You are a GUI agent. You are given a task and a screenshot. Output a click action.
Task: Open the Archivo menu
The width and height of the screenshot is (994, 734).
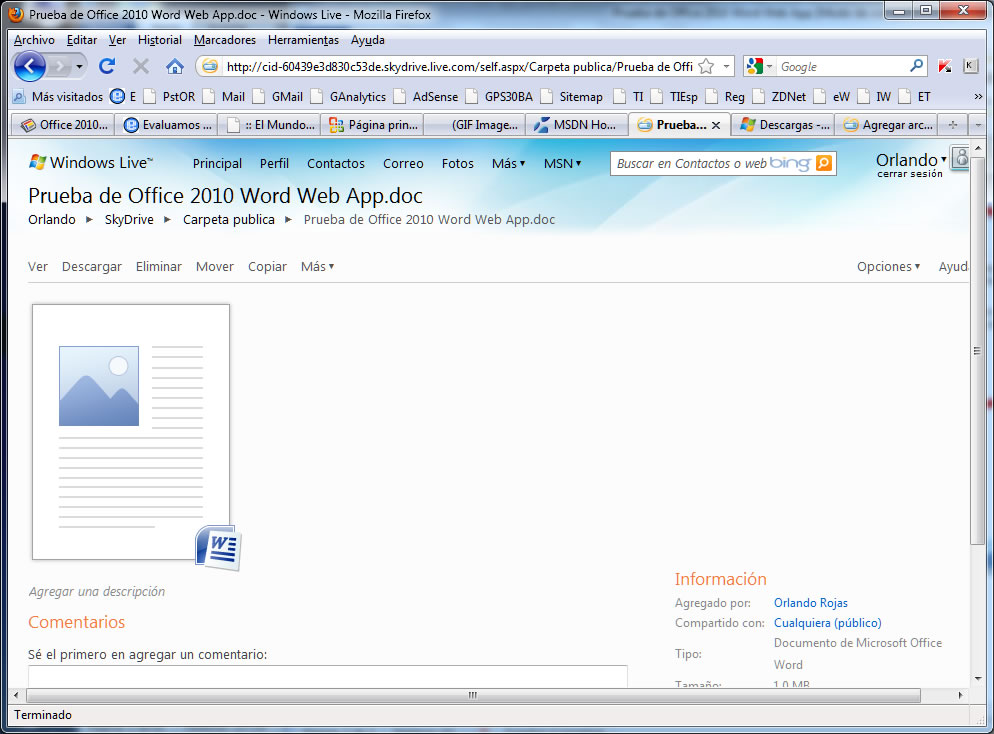coord(34,40)
